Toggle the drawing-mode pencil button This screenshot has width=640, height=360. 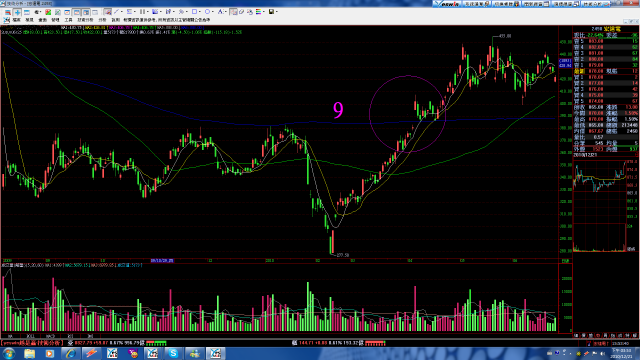[108, 12]
